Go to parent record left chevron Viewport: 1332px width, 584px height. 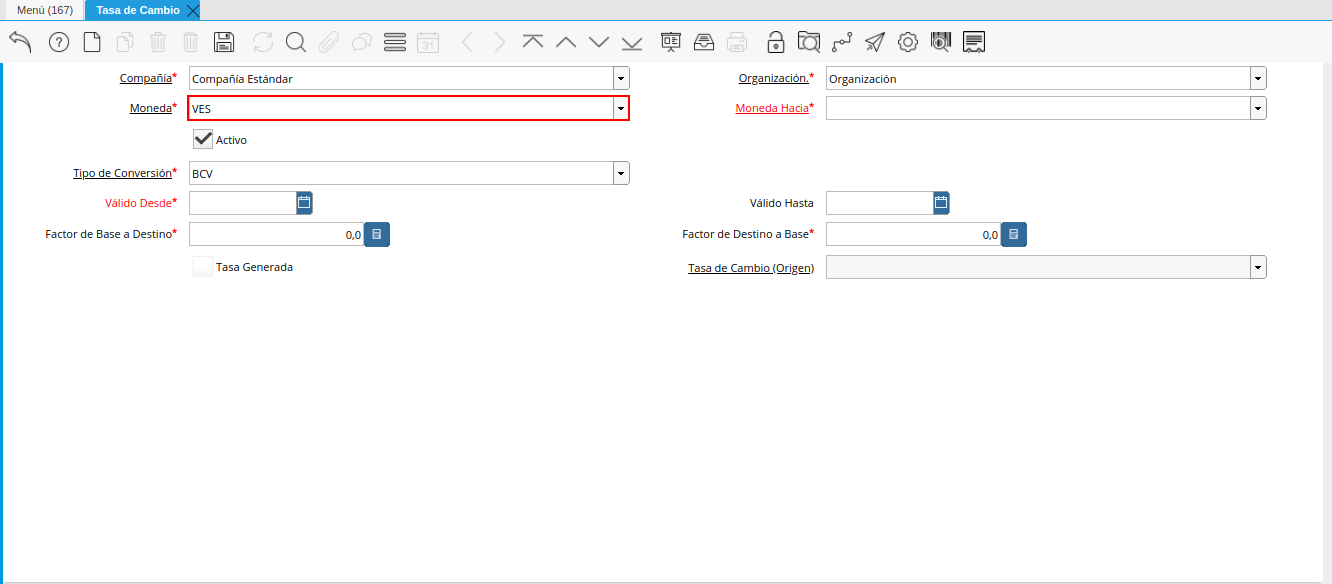(467, 42)
